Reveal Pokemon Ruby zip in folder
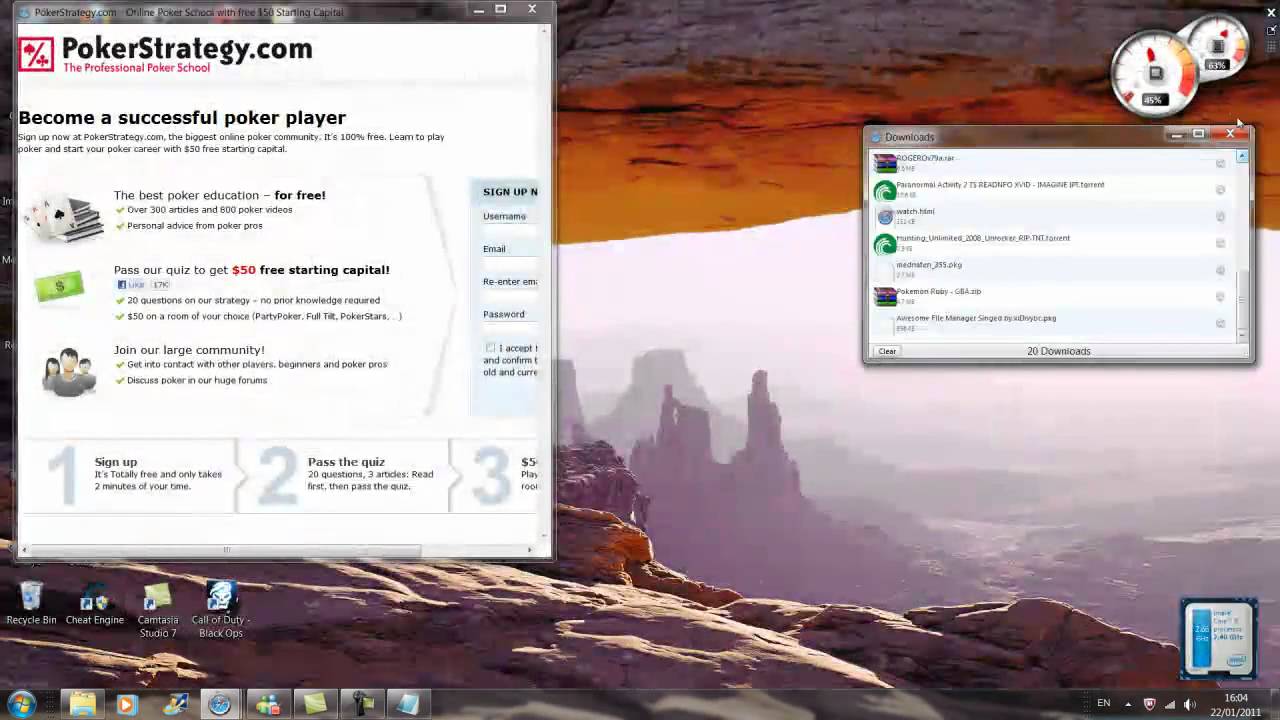 point(1220,297)
